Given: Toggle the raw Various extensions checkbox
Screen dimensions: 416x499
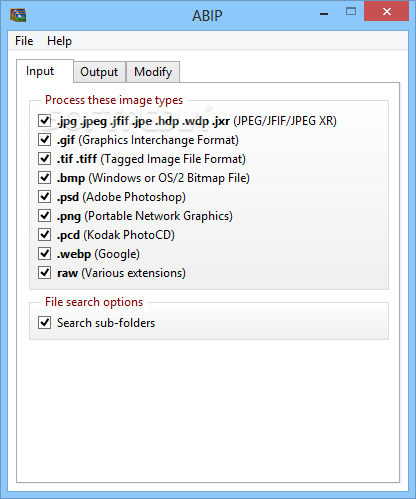Looking at the screenshot, I should pyautogui.click(x=44, y=273).
